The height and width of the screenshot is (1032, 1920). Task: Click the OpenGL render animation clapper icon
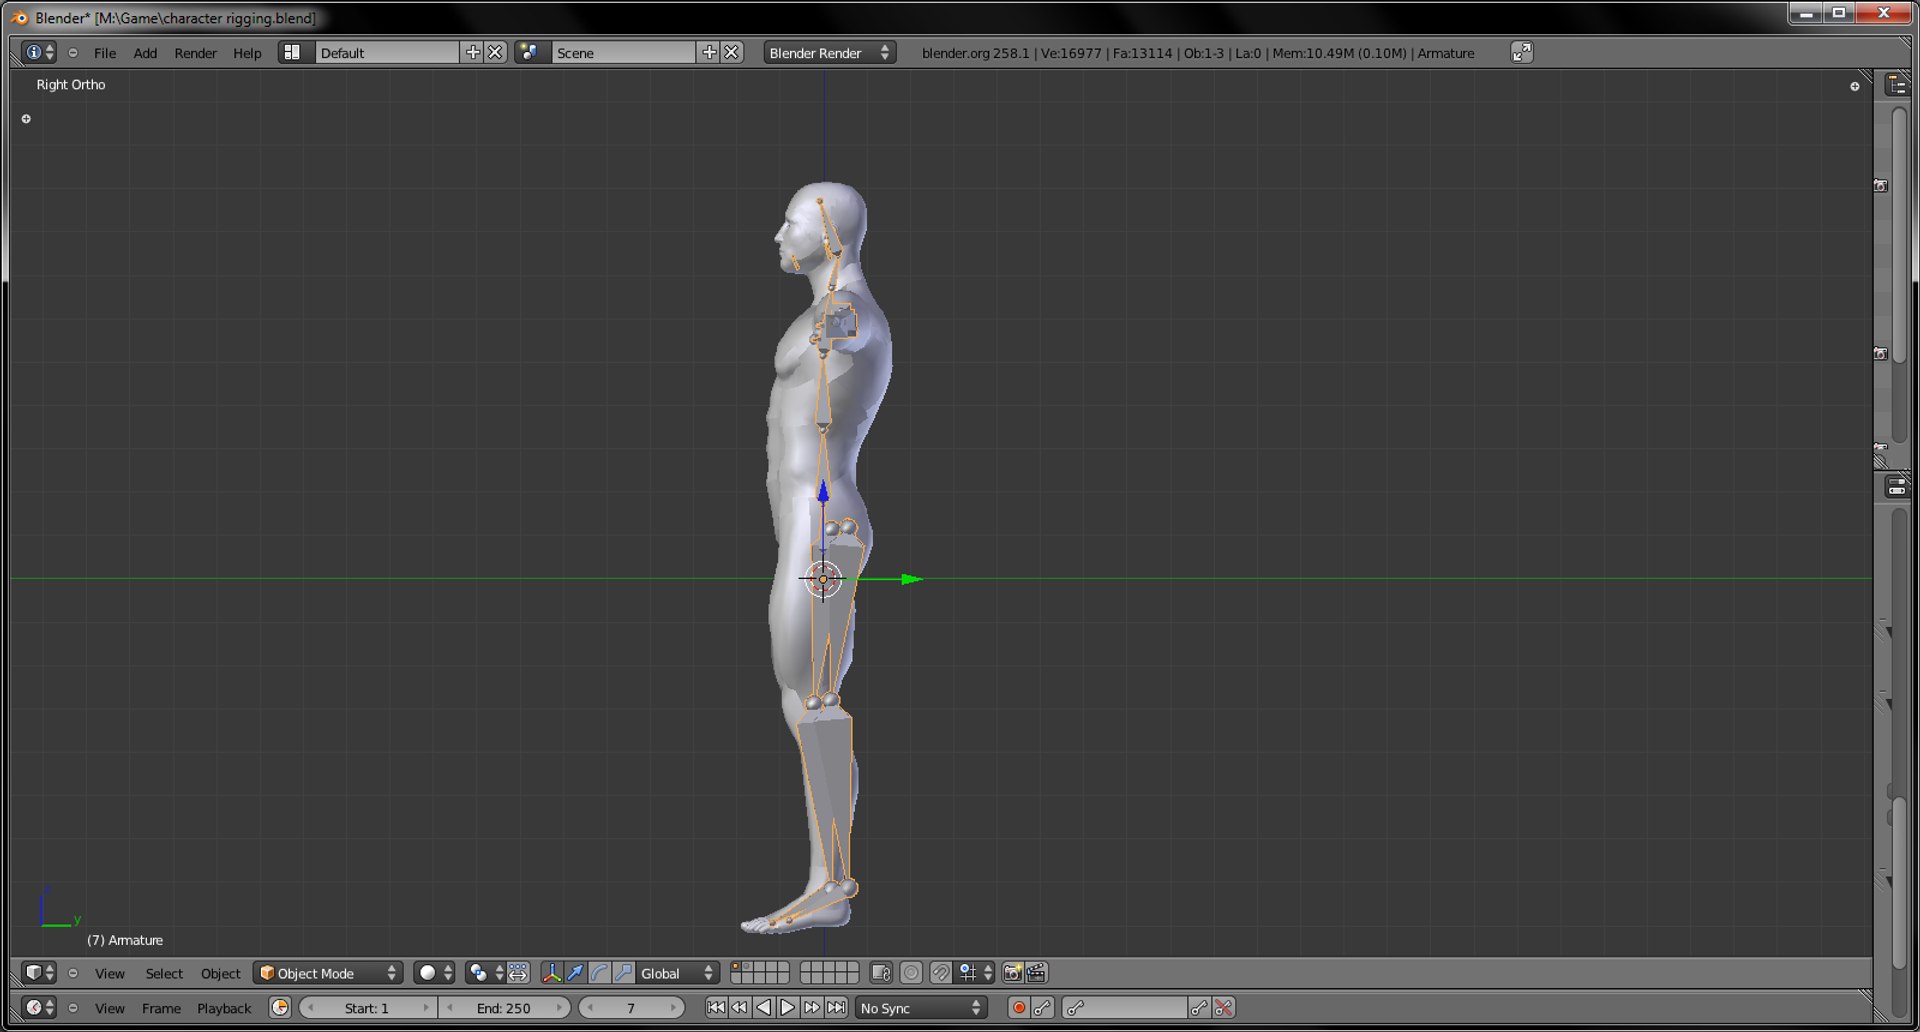point(1036,973)
